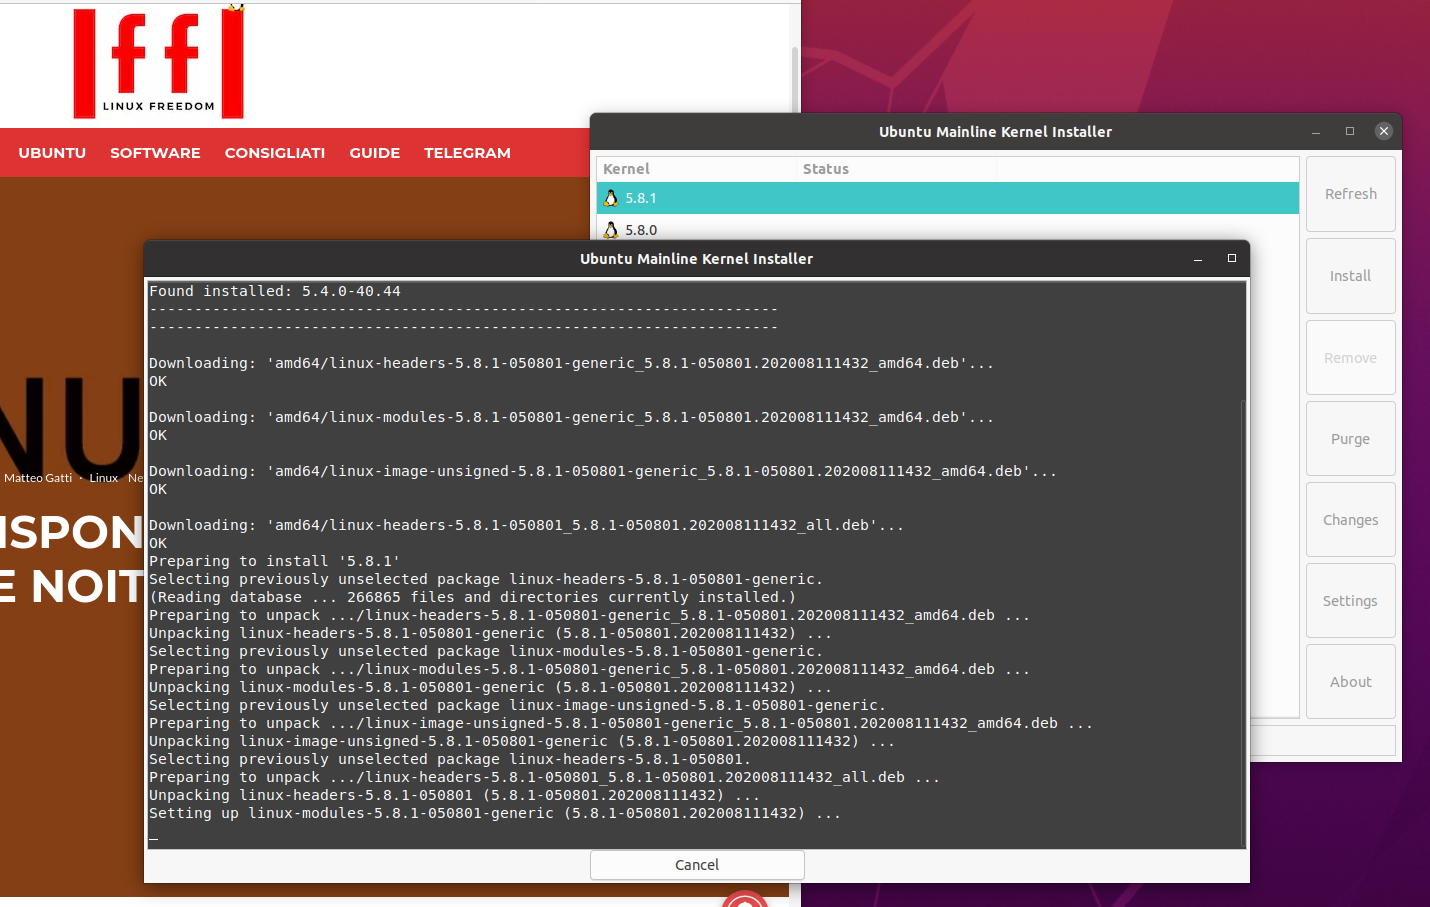The width and height of the screenshot is (1430, 907).
Task: Open the SOFTWARE section
Action: coord(155,152)
